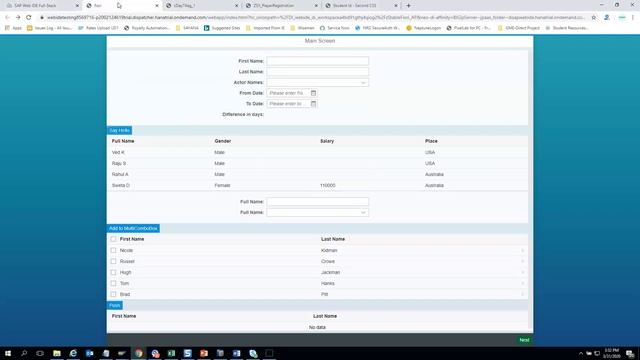Click Add to MultiComboBox button
Image resolution: width=640 pixels, height=360 pixels.
click(x=133, y=228)
